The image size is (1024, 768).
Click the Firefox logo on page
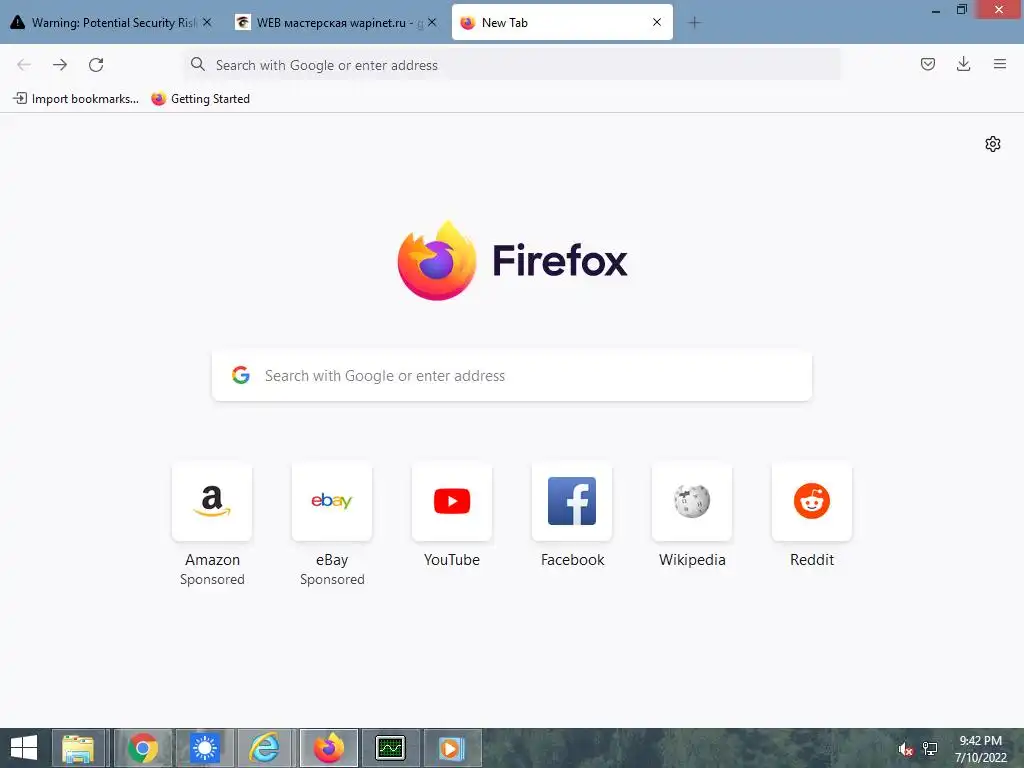437,261
